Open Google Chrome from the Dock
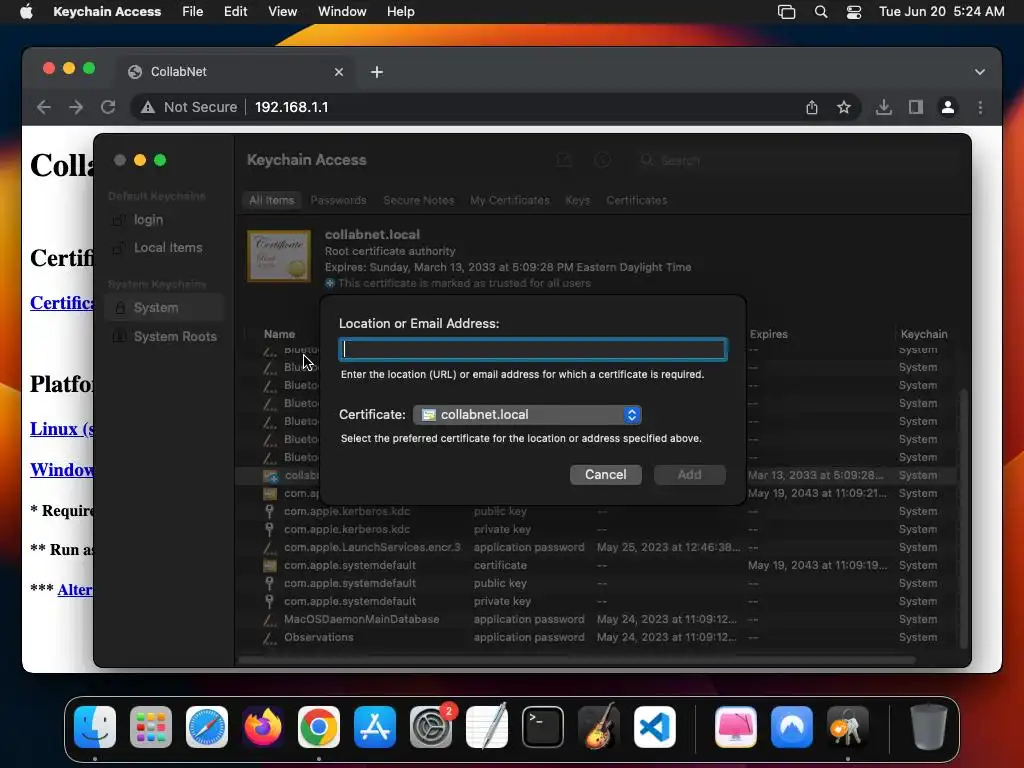This screenshot has height=768, width=1024. 319,727
